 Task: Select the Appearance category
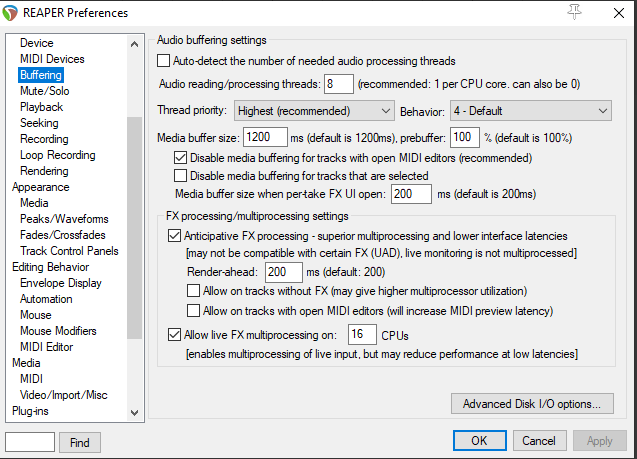click(x=41, y=187)
